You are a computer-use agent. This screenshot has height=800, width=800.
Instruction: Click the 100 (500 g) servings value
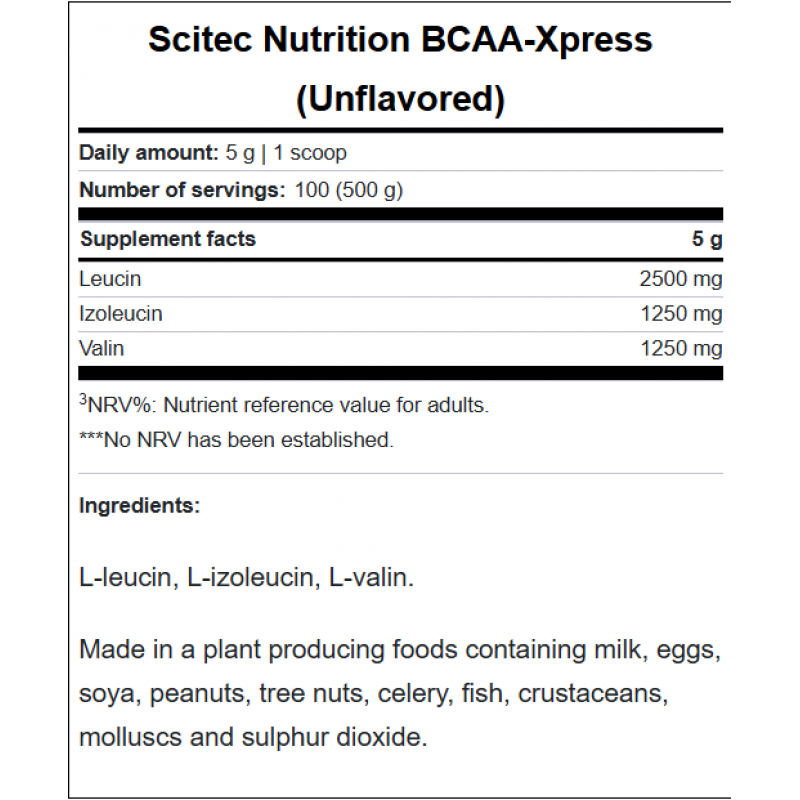point(349,189)
